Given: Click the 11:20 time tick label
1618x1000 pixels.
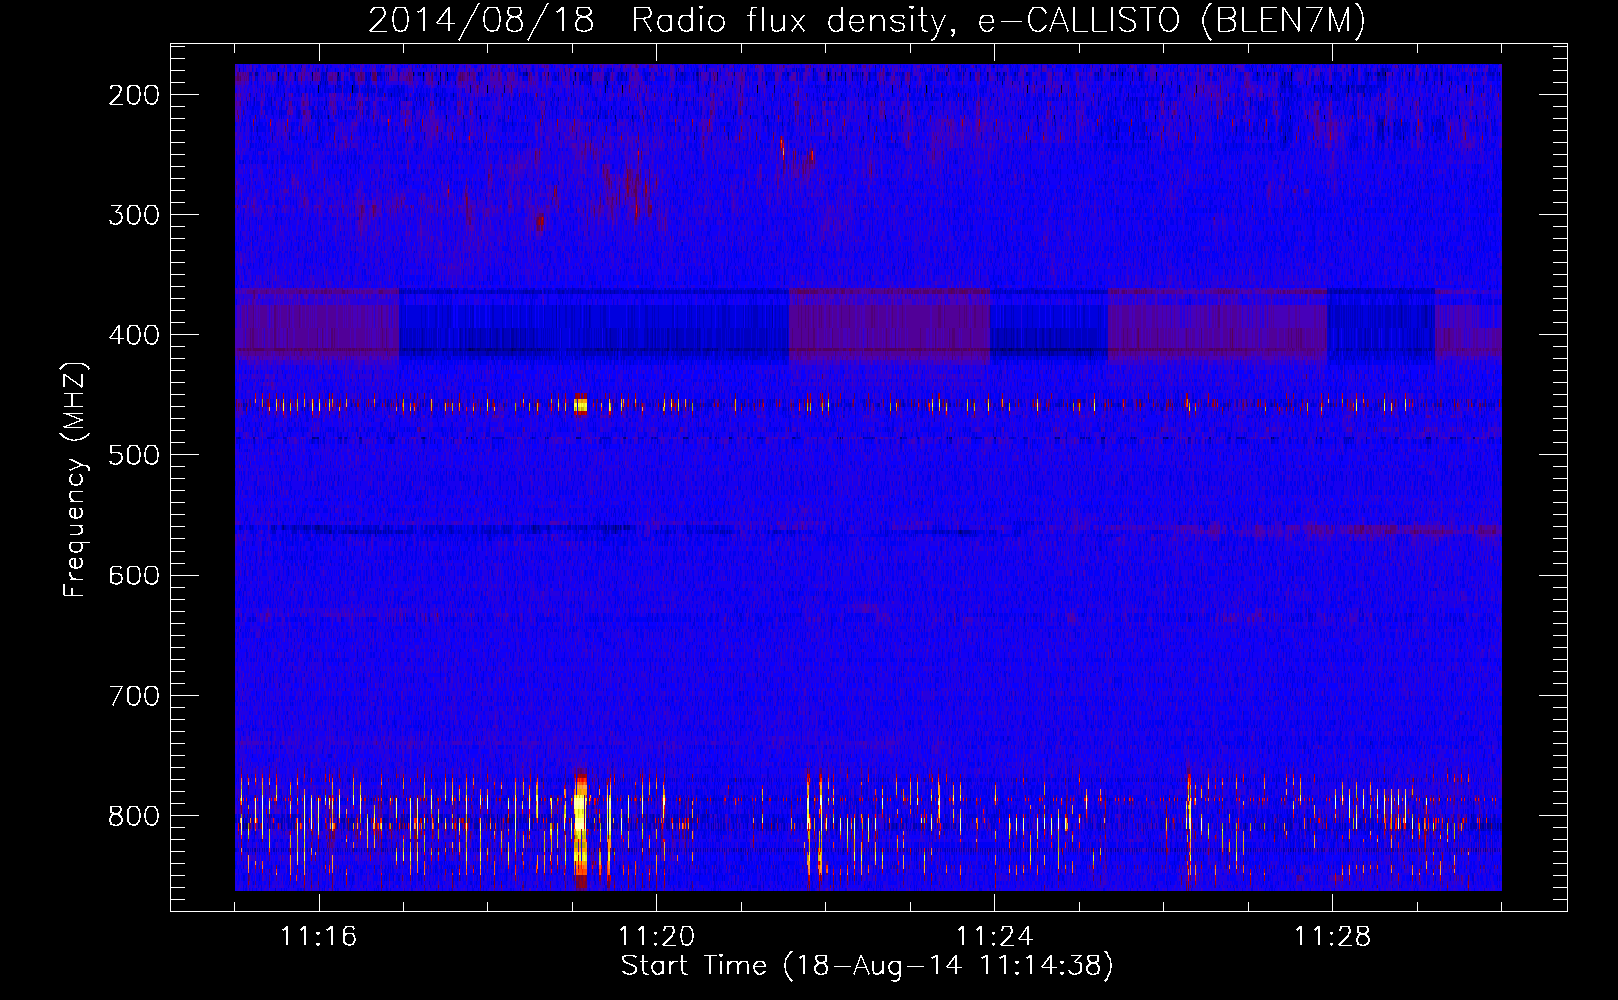Looking at the screenshot, I should 656,937.
